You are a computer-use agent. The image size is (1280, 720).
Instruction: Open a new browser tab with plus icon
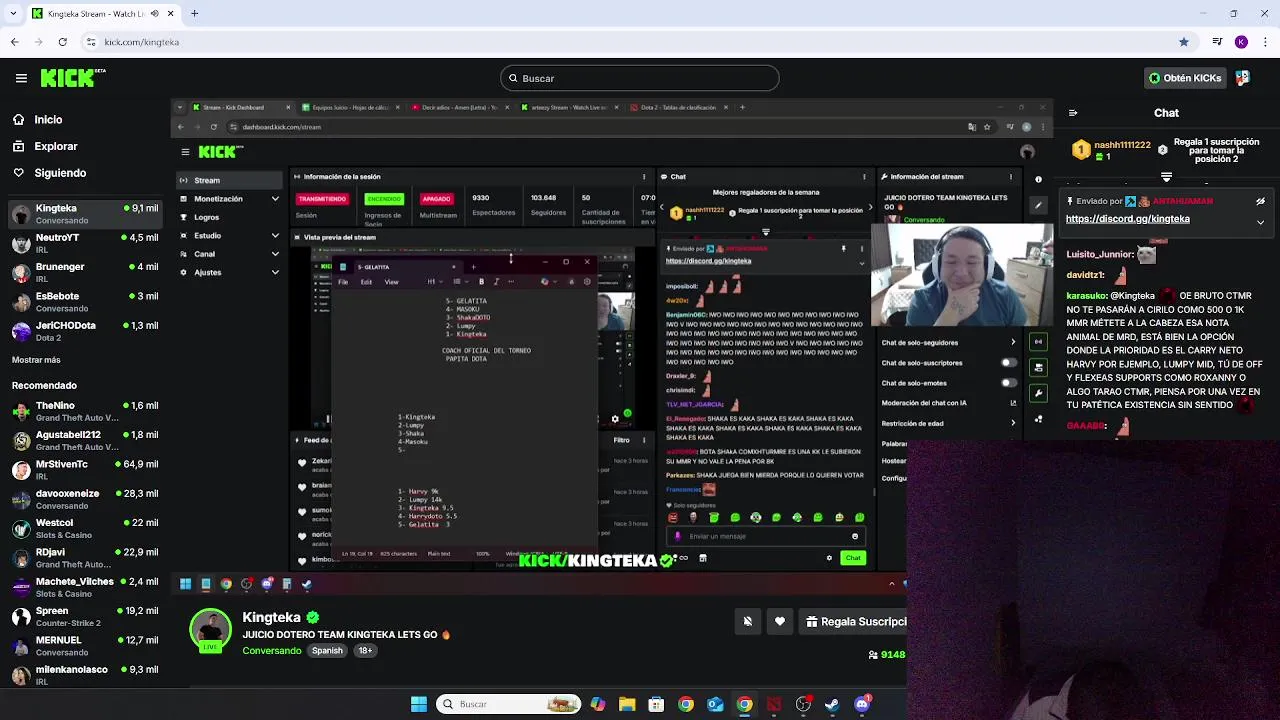click(194, 13)
